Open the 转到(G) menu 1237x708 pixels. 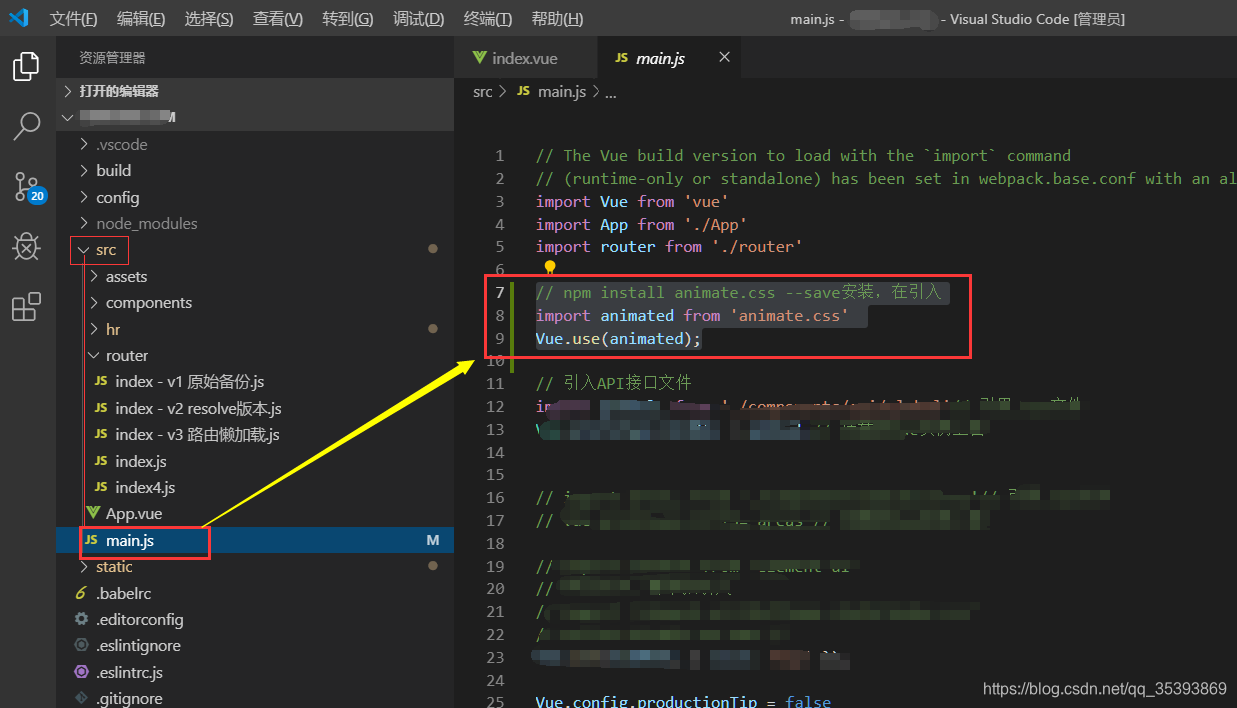348,19
